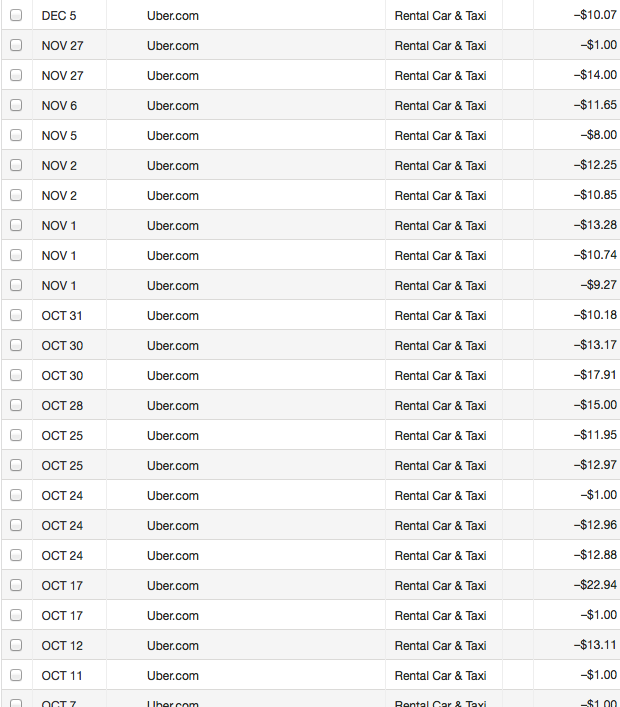The image size is (620, 707).
Task: Open the Uber.com entry dated NOV 6
Action: click(172, 105)
